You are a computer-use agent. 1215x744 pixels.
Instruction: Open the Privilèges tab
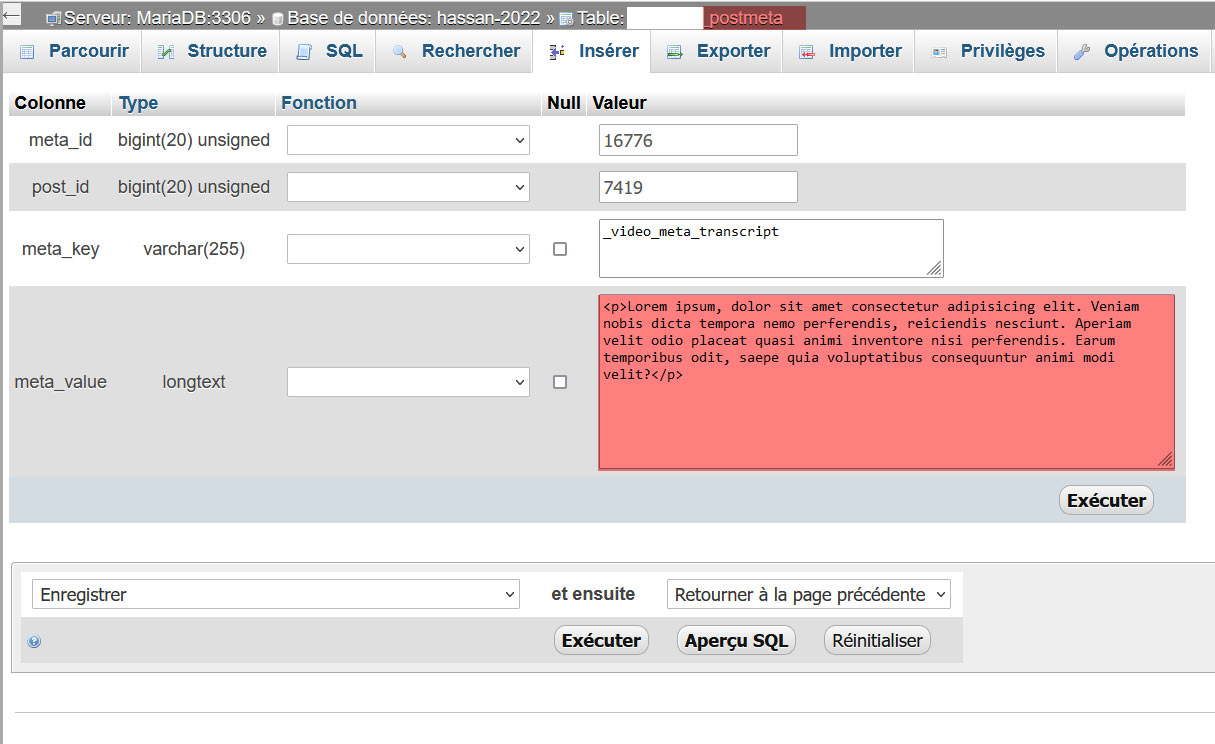[x=986, y=52]
